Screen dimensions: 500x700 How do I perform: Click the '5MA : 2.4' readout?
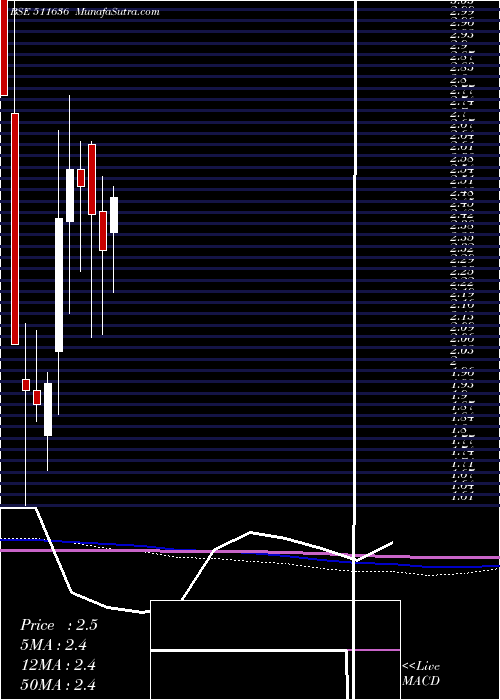coord(54,645)
